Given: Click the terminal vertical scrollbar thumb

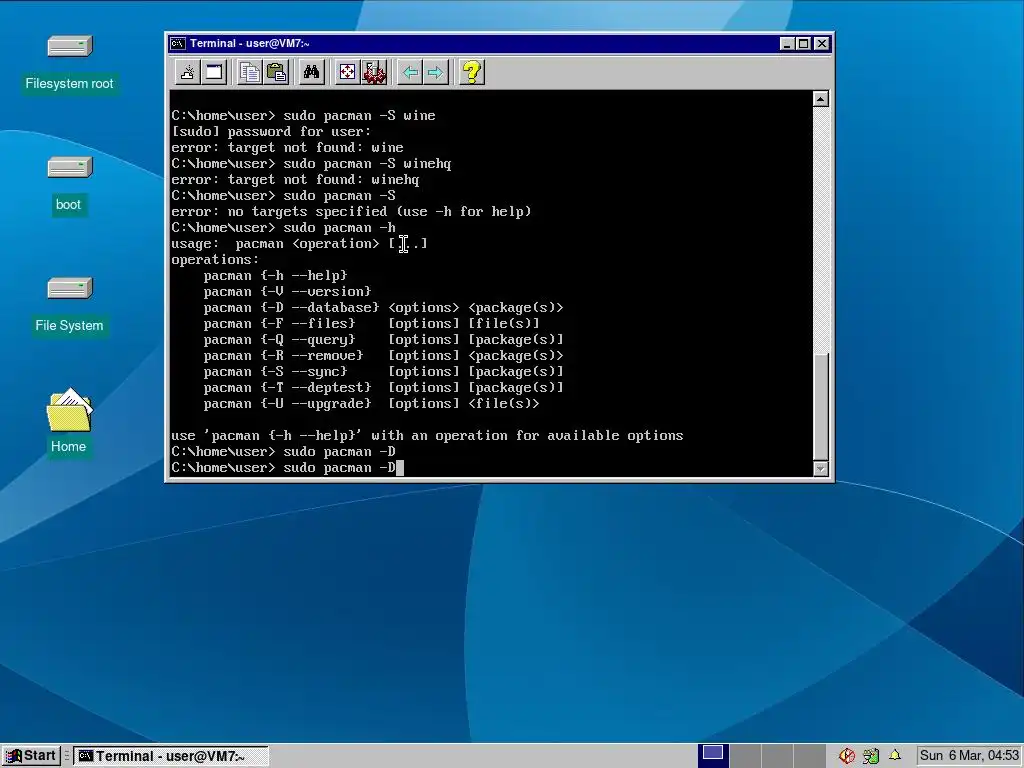Looking at the screenshot, I should [821, 406].
